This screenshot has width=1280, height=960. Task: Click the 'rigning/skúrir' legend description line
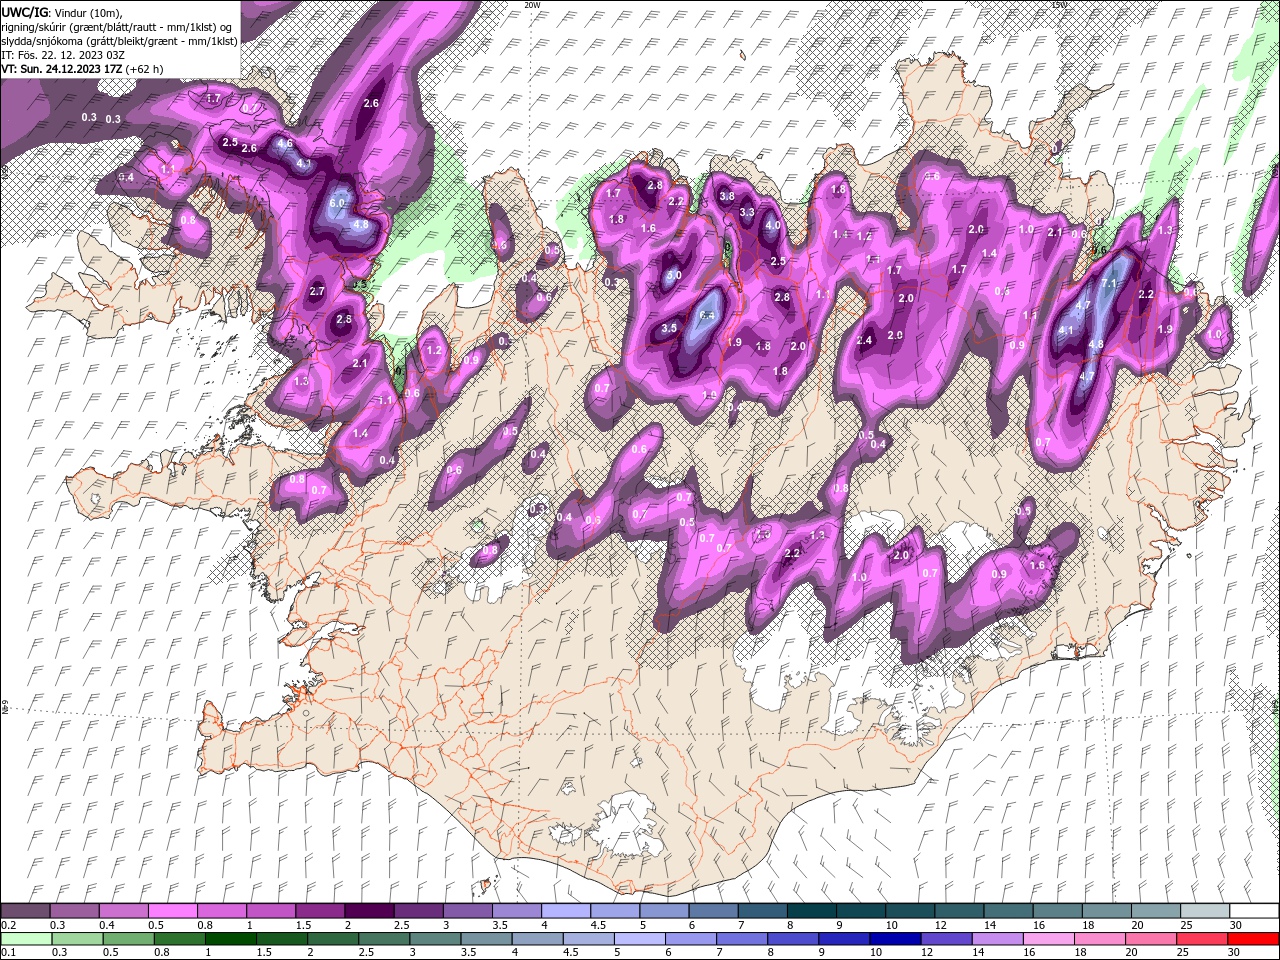[118, 26]
